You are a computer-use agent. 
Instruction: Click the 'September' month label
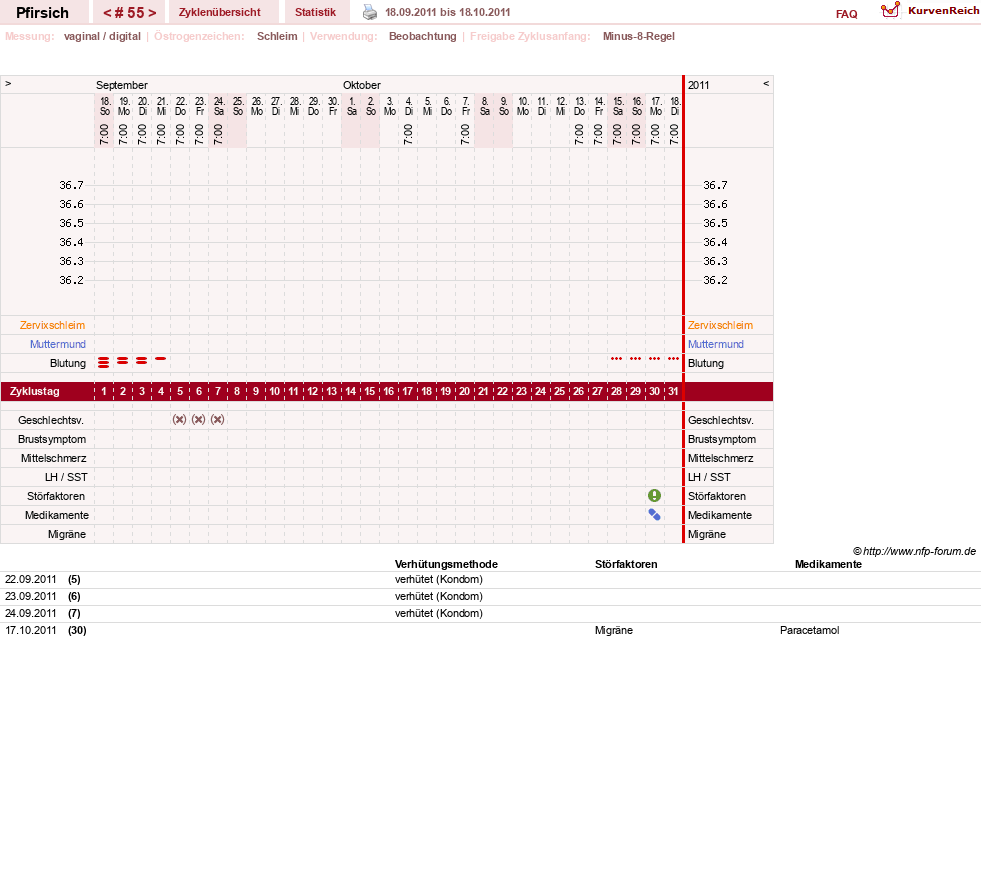(x=121, y=85)
